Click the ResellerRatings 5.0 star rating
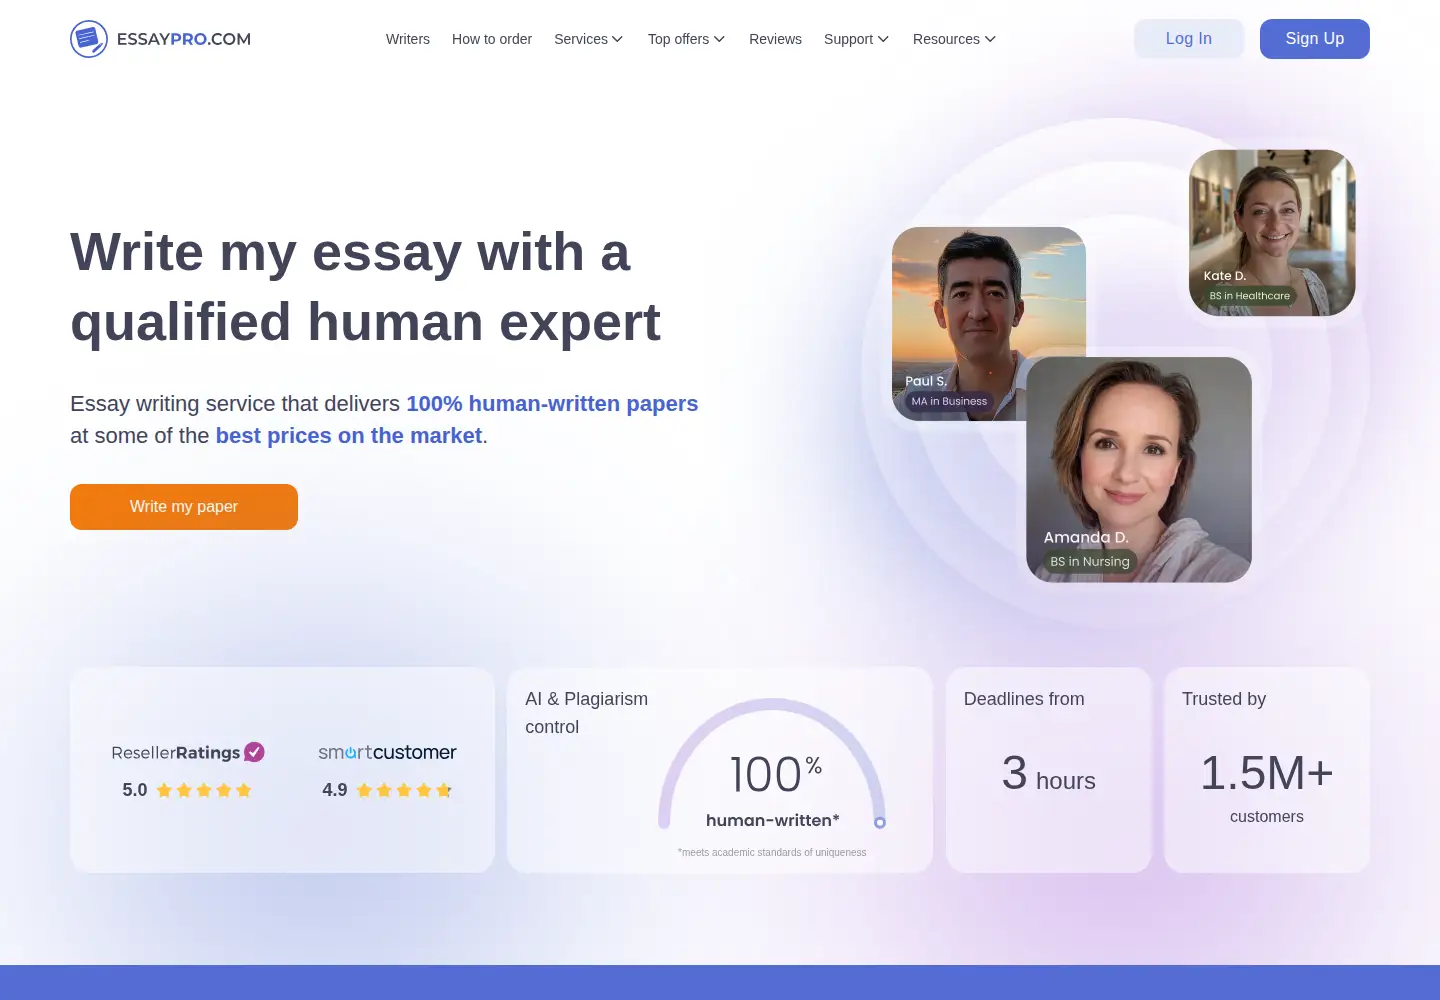Image resolution: width=1440 pixels, height=1000 pixels. (x=187, y=790)
